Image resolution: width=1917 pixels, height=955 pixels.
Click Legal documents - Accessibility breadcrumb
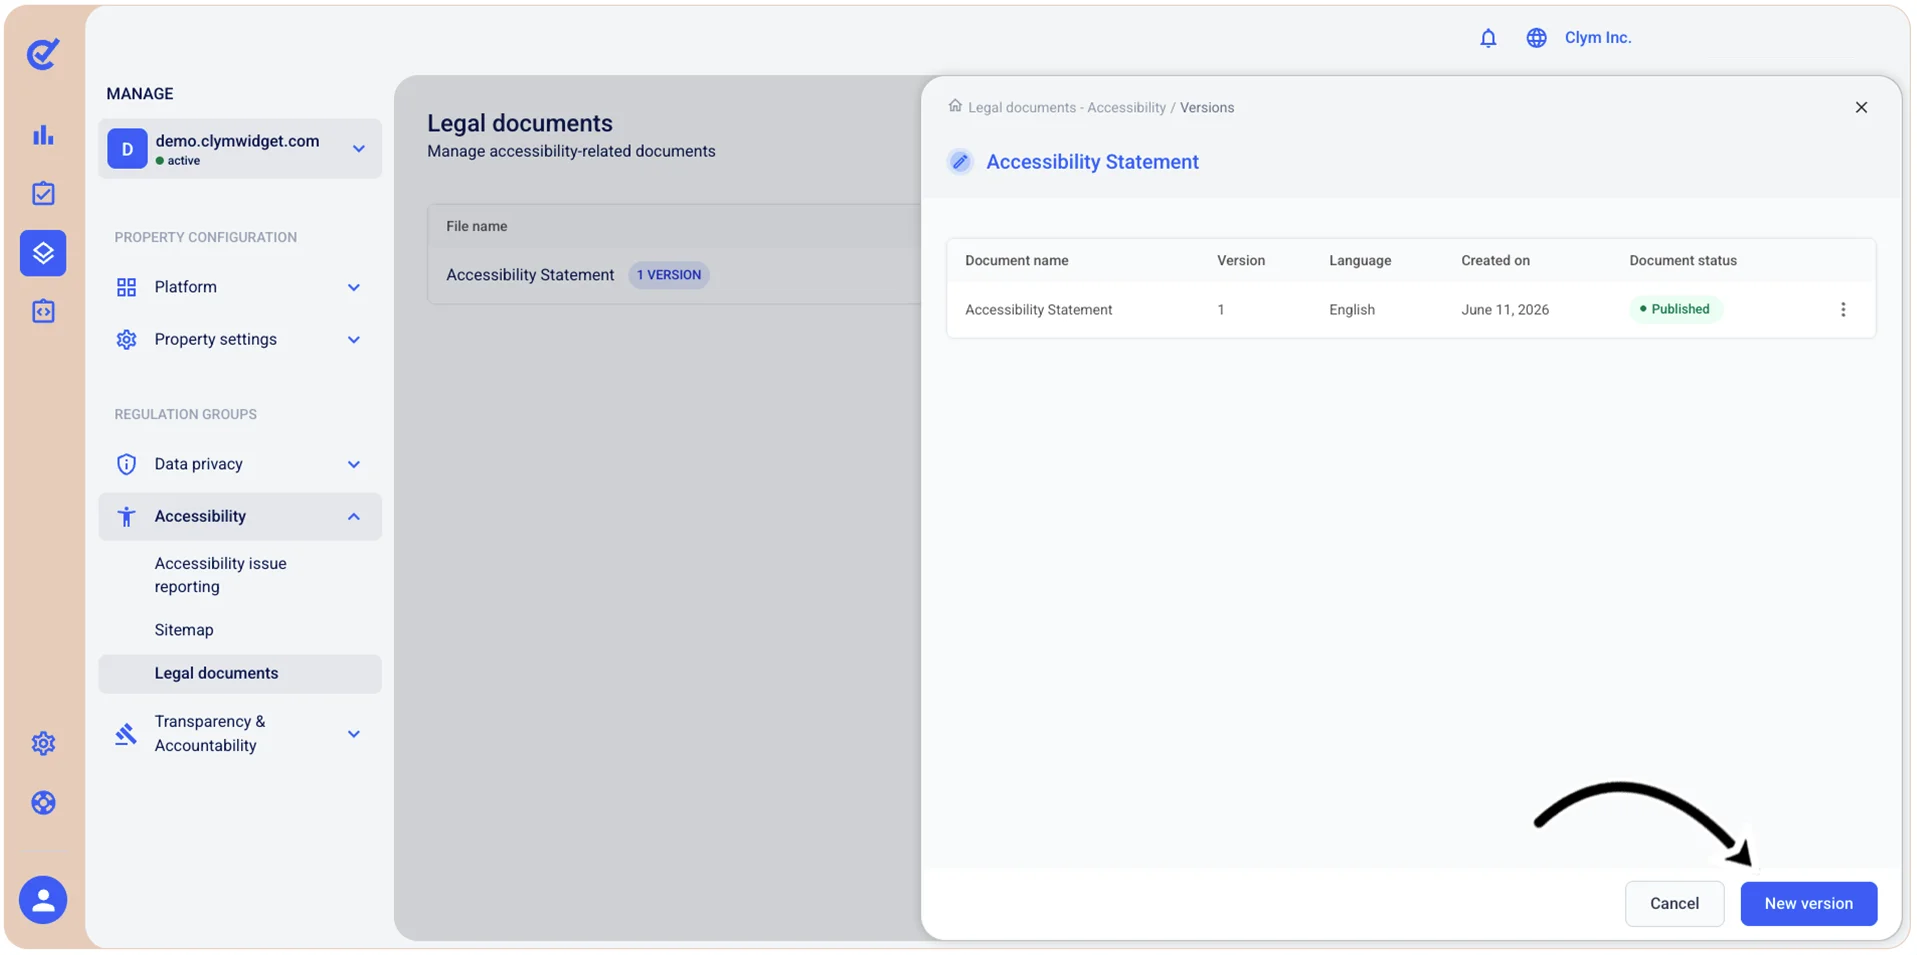(1066, 108)
